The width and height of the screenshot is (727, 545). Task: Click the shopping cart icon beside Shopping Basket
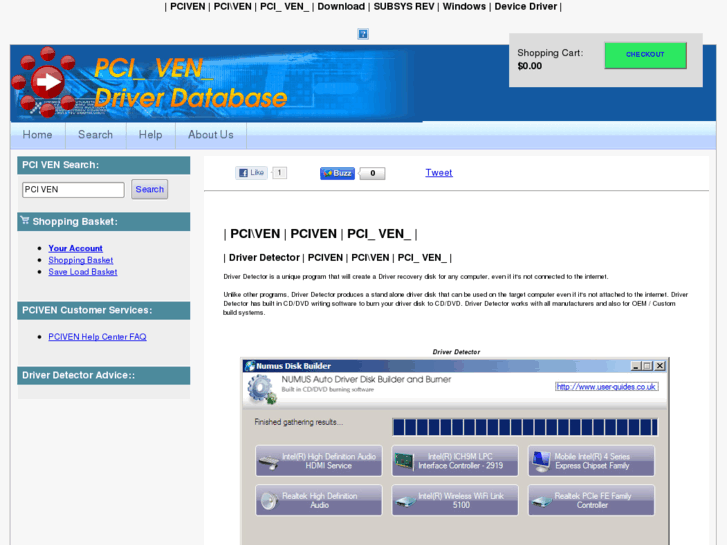[x=25, y=220]
